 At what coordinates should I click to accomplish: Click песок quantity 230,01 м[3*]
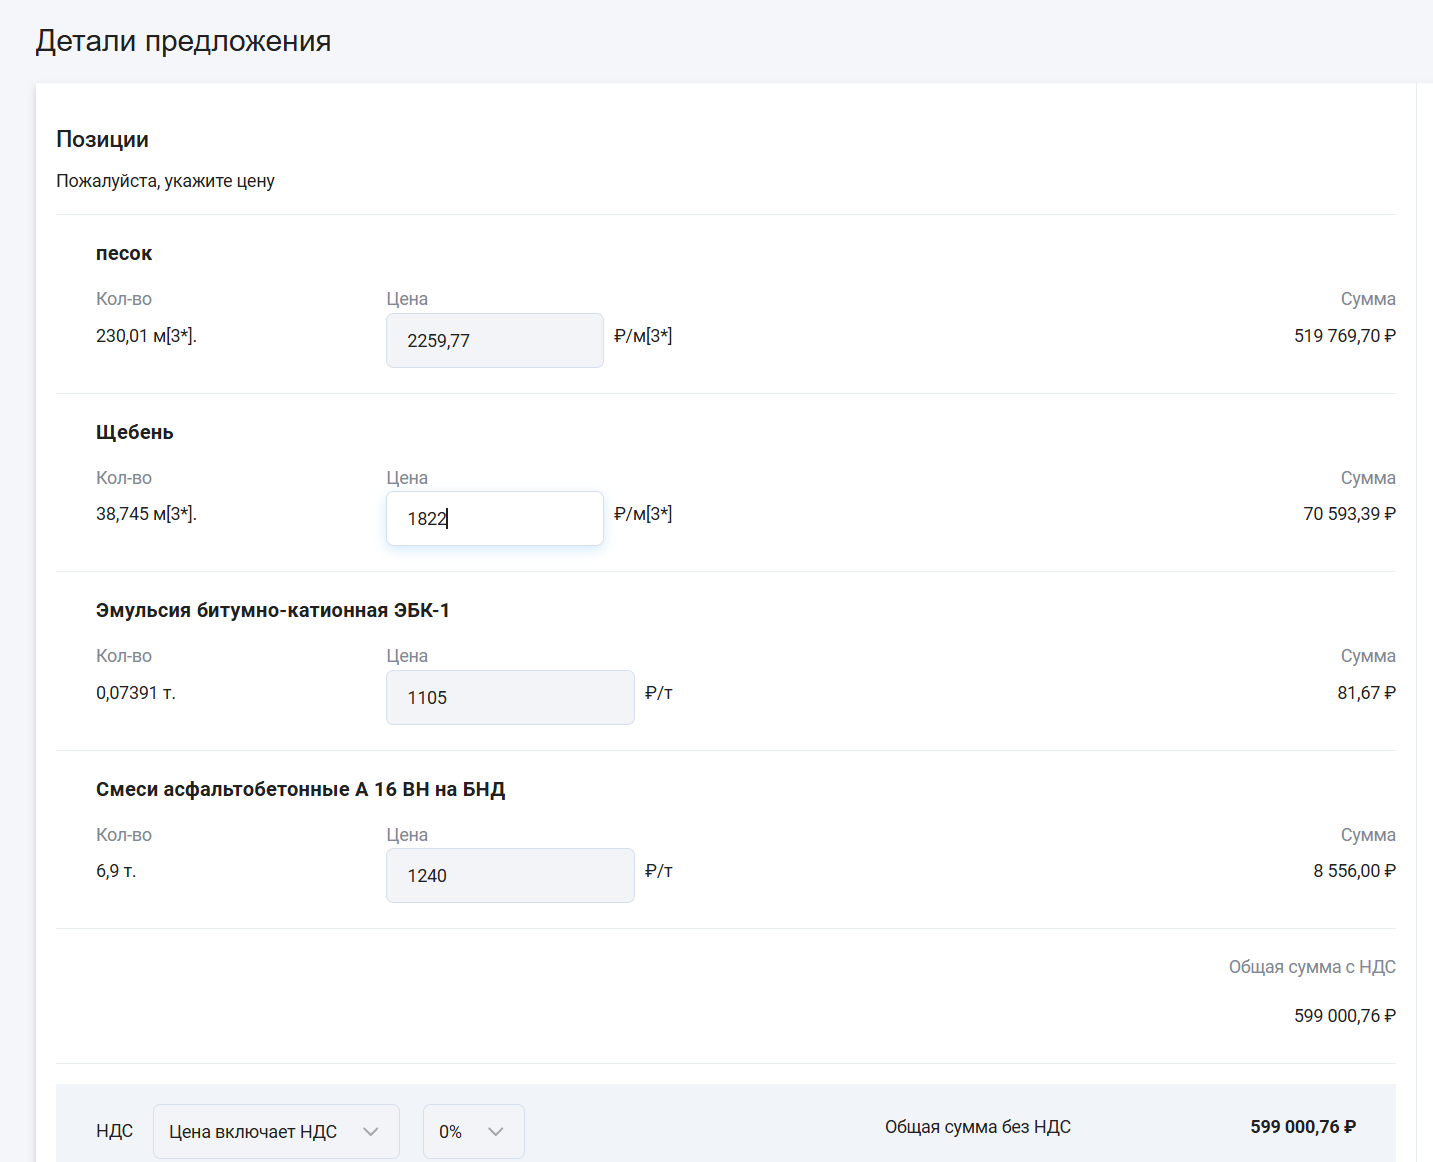pos(146,336)
